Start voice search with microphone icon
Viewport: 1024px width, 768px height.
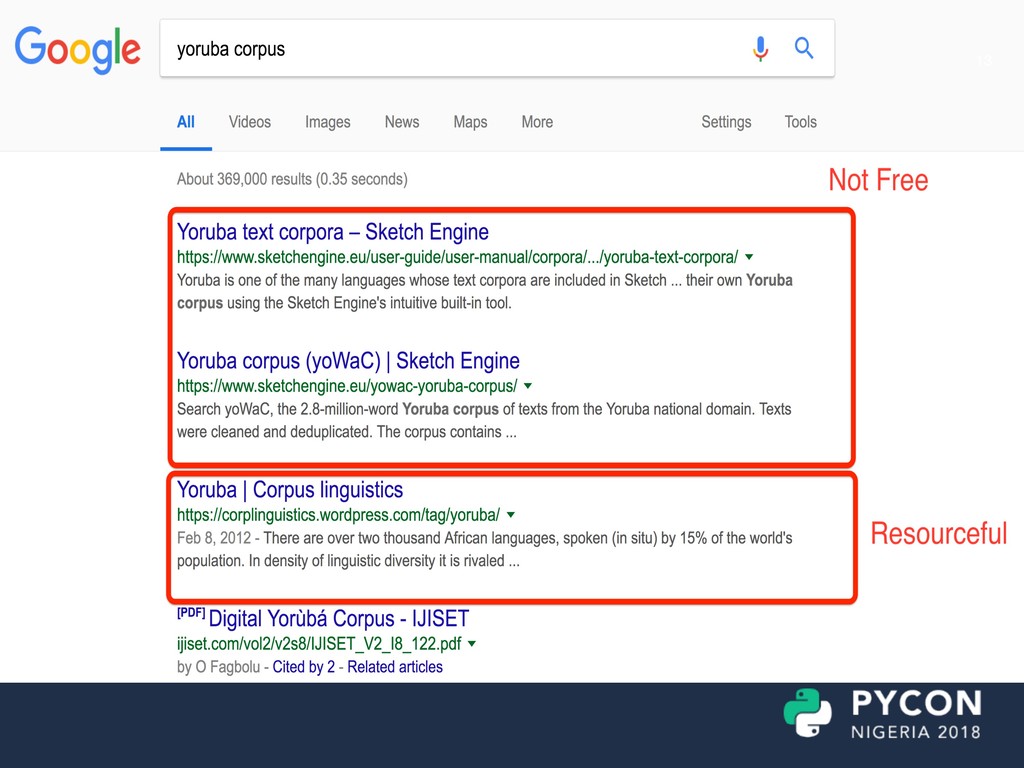point(761,48)
